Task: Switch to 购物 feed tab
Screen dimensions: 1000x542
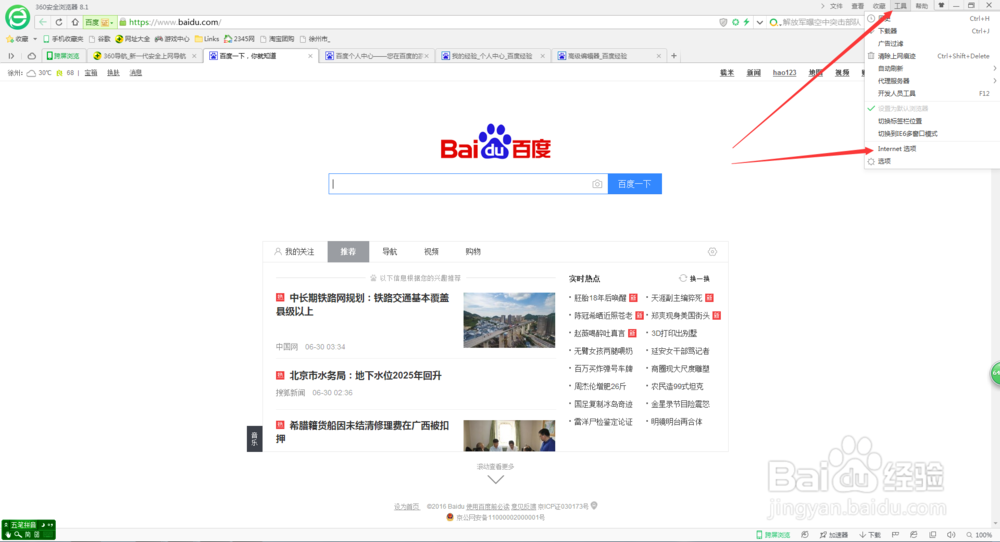Action: click(x=473, y=252)
